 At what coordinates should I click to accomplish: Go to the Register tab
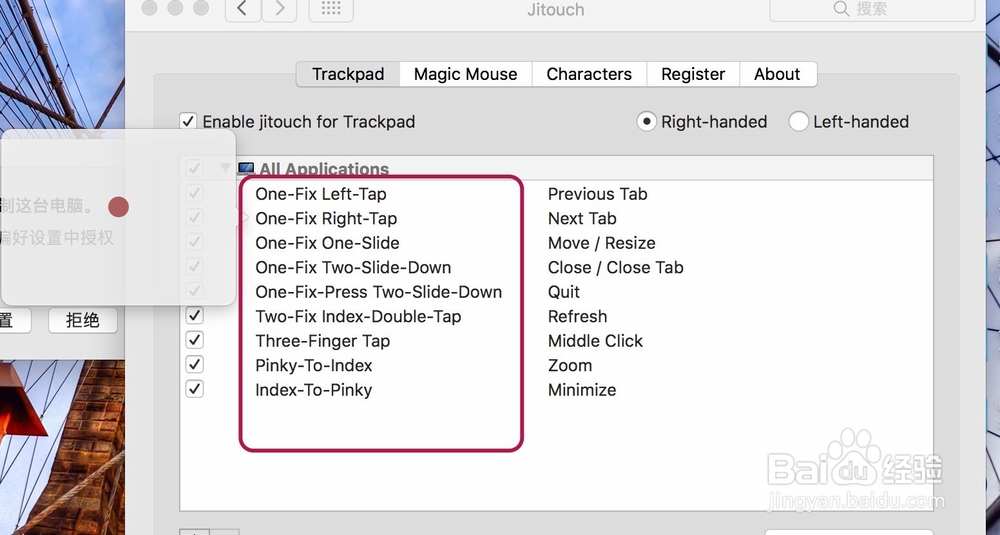[x=693, y=74]
